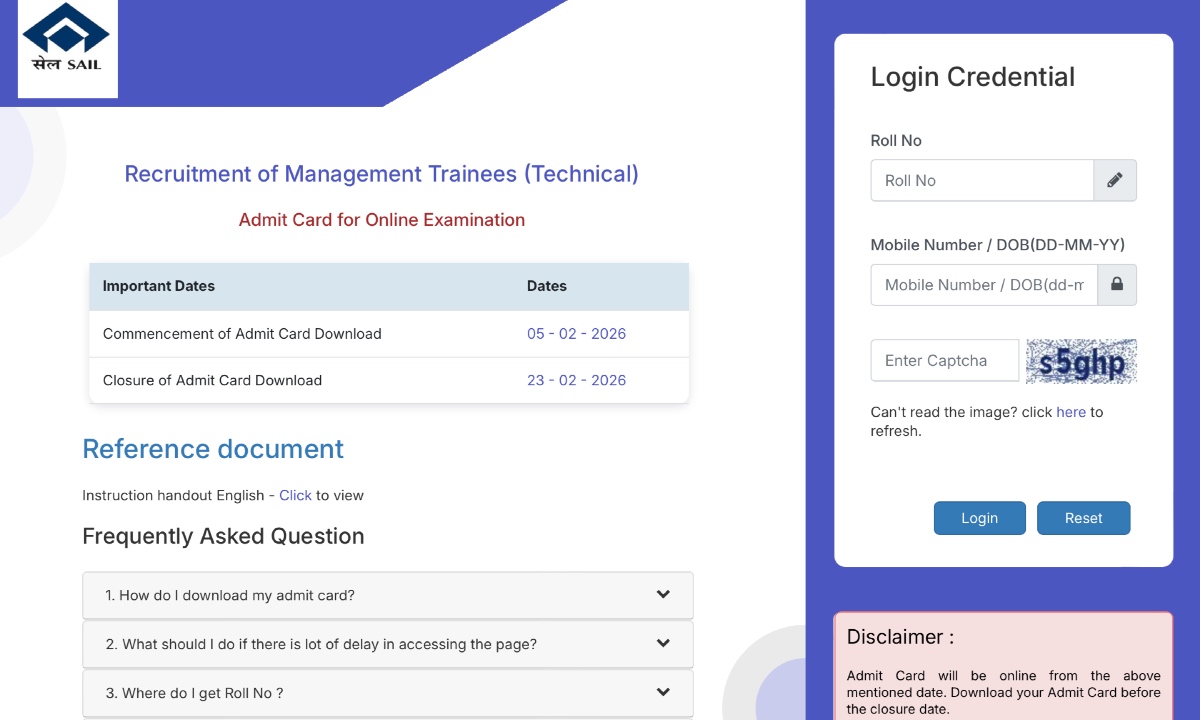The height and width of the screenshot is (720, 1200).
Task: Click the Mobile Number / DOB input field
Action: [983, 285]
